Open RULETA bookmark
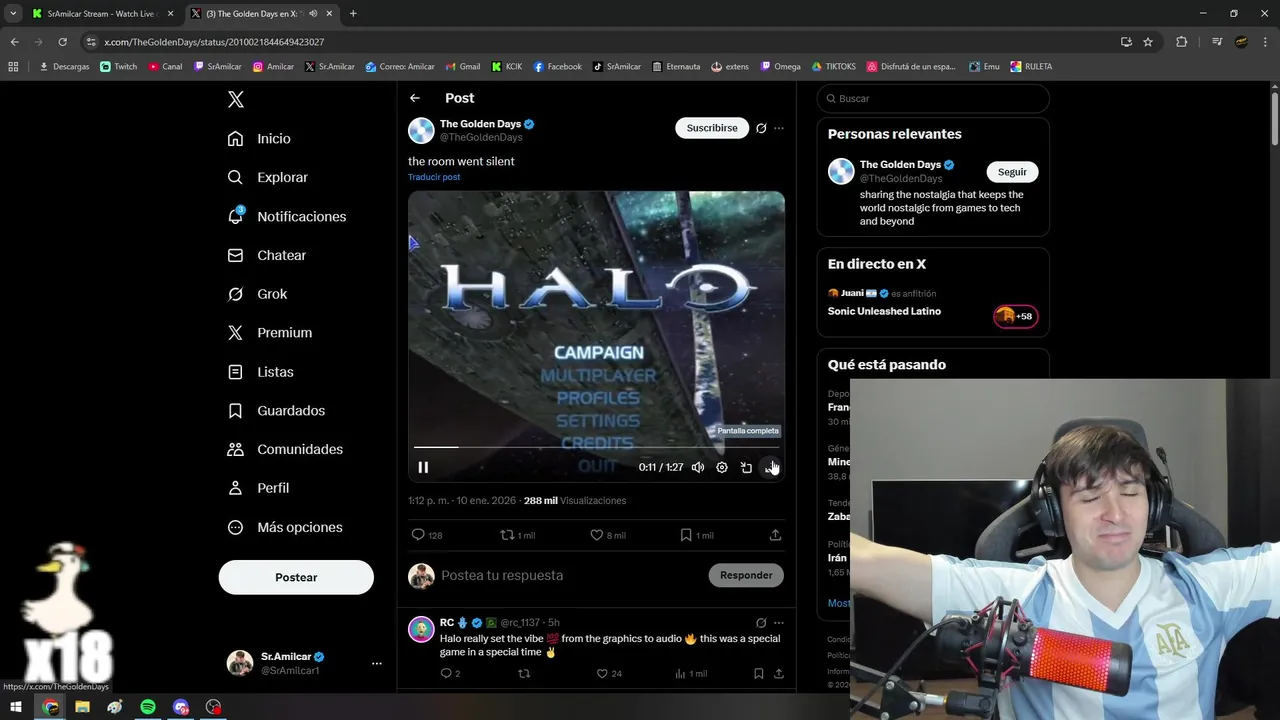Screen dimensions: 1280x720 click(1031, 67)
